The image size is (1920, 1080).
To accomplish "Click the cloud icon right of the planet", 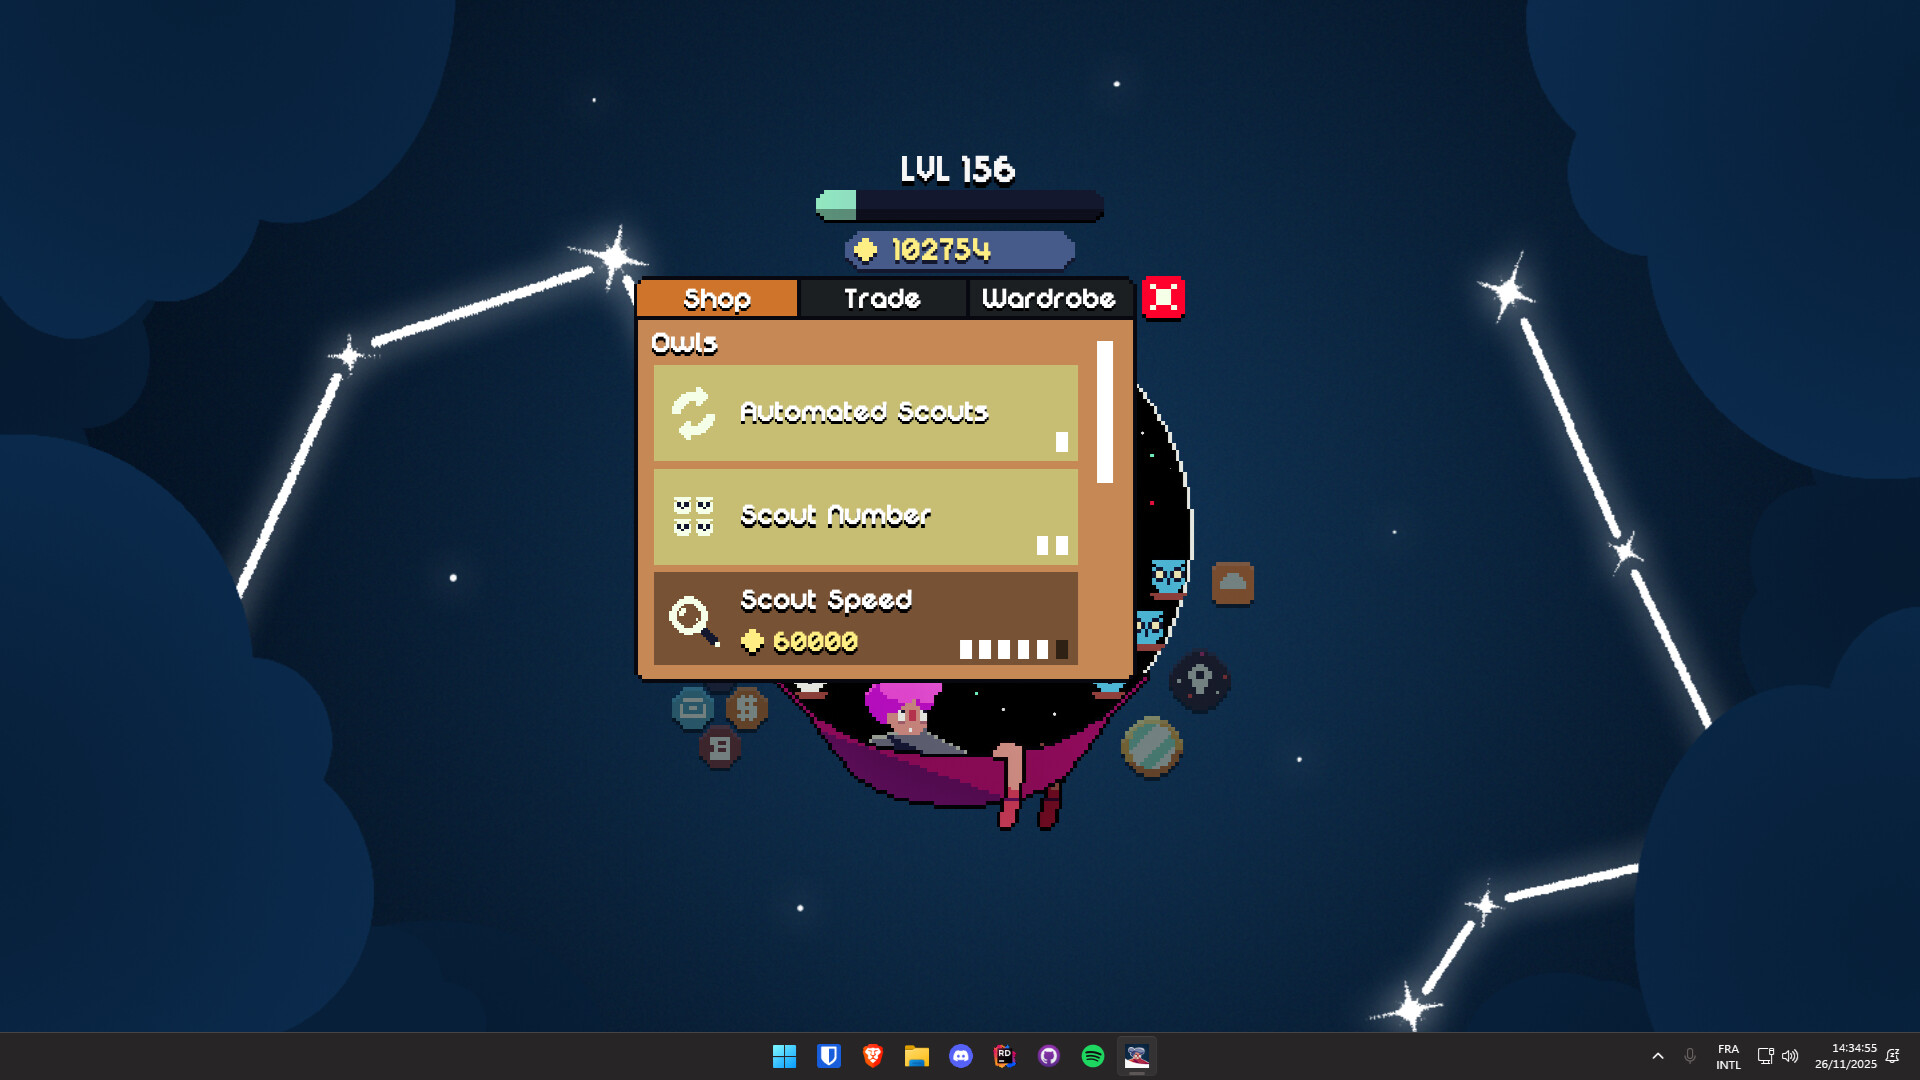I will tap(1233, 583).
